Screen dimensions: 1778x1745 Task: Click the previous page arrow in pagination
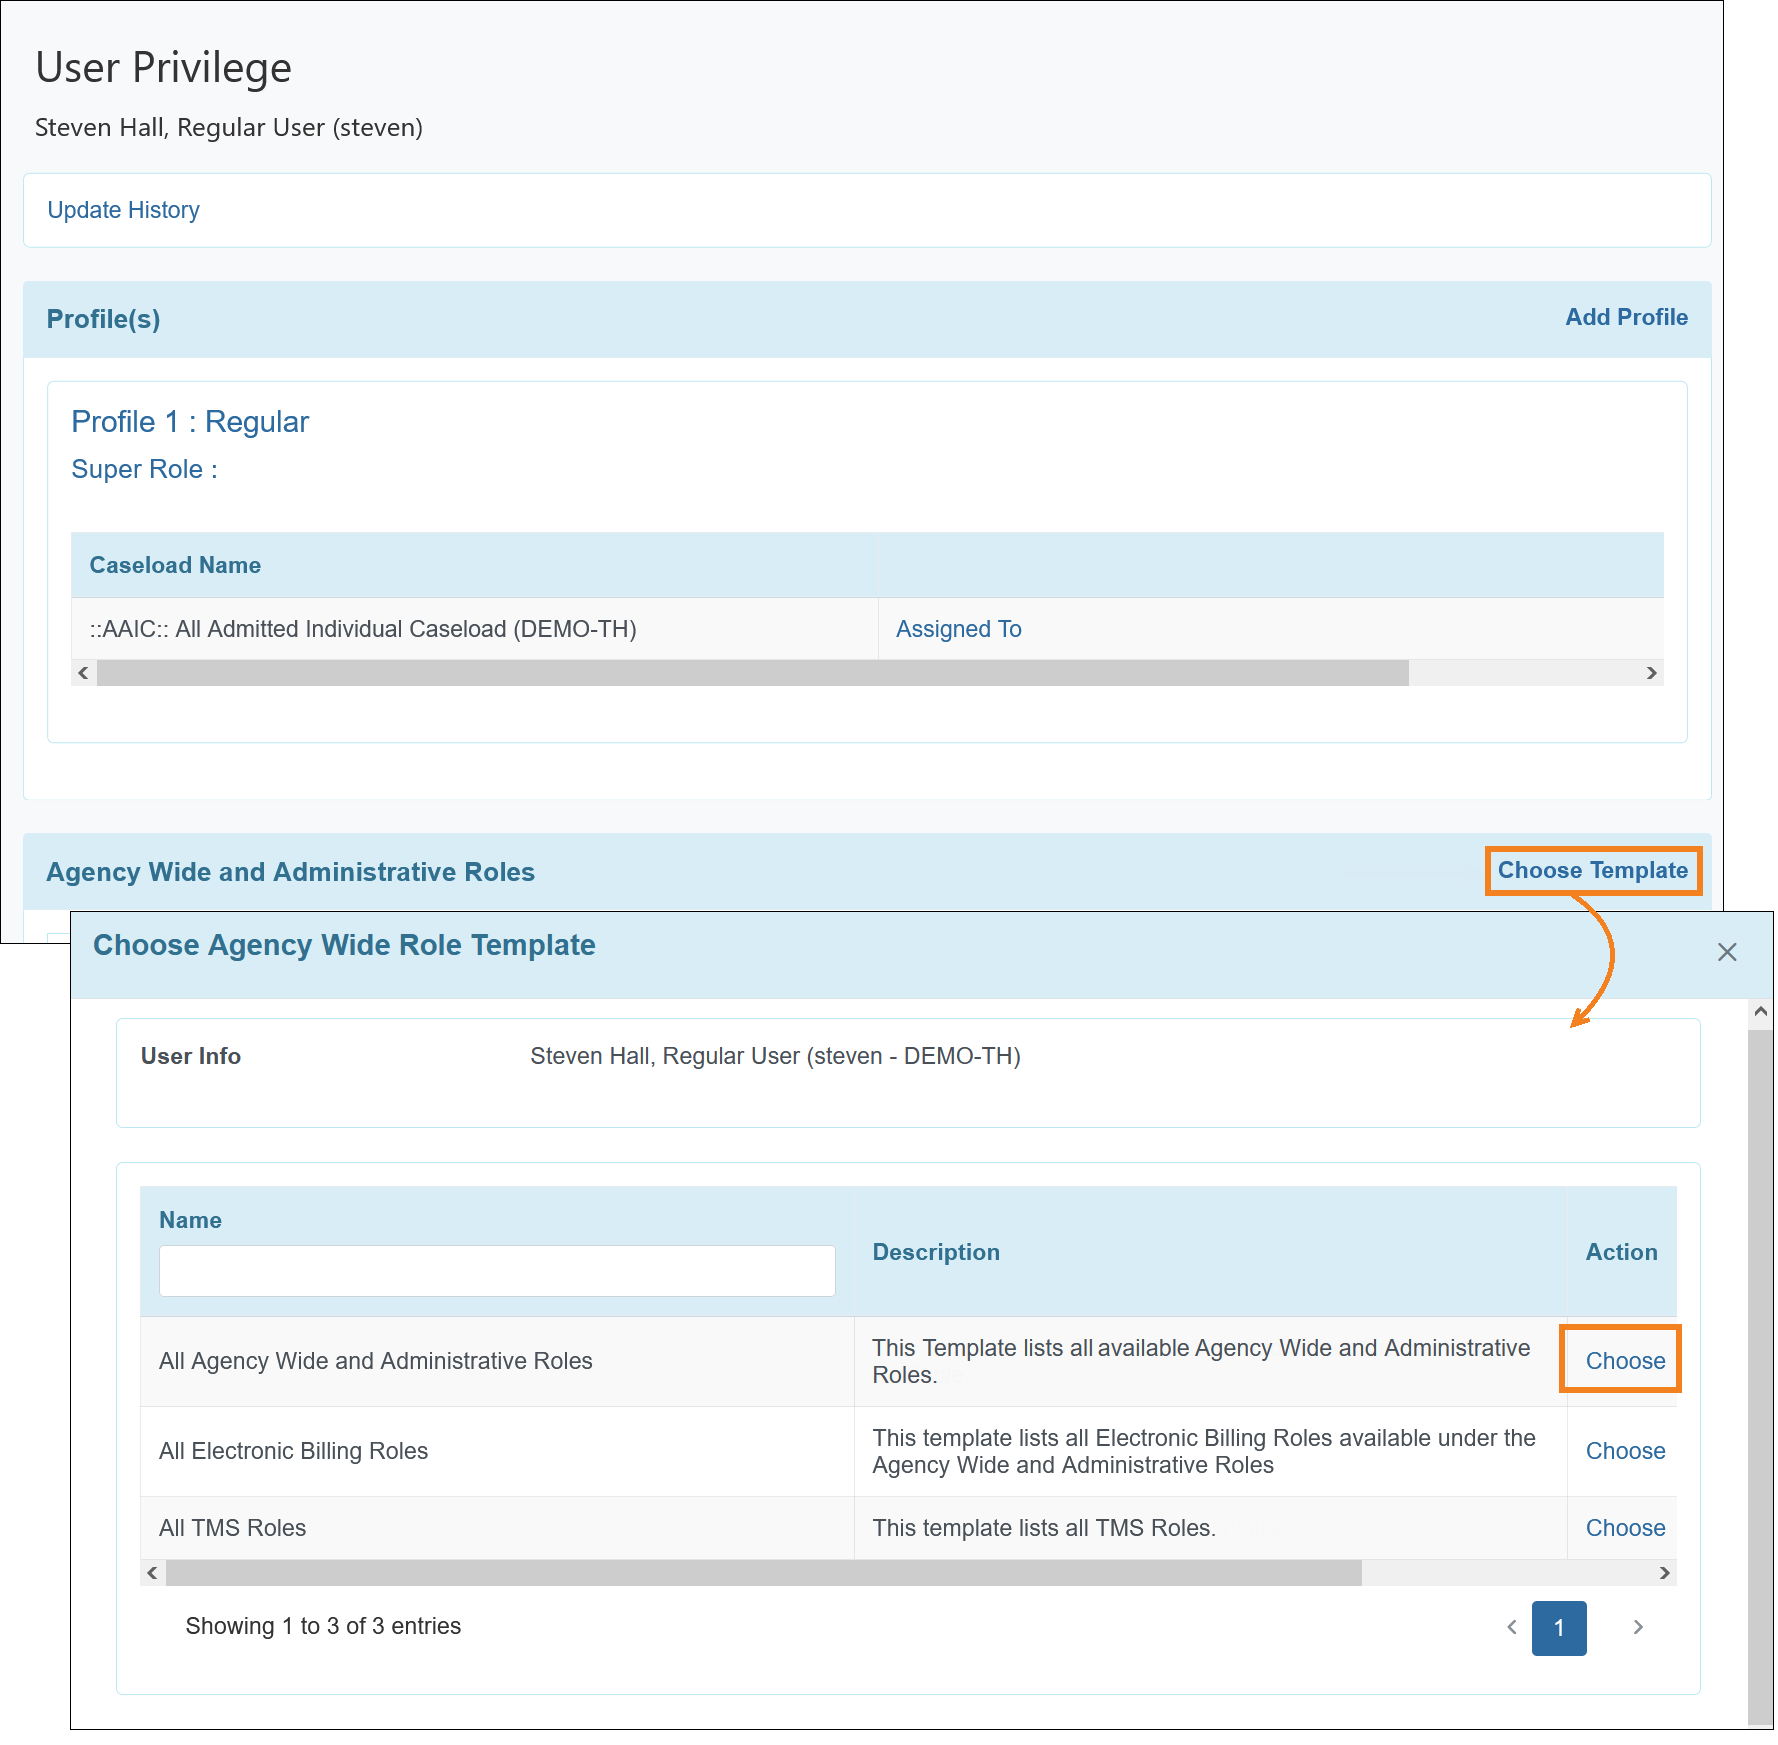(1511, 1628)
